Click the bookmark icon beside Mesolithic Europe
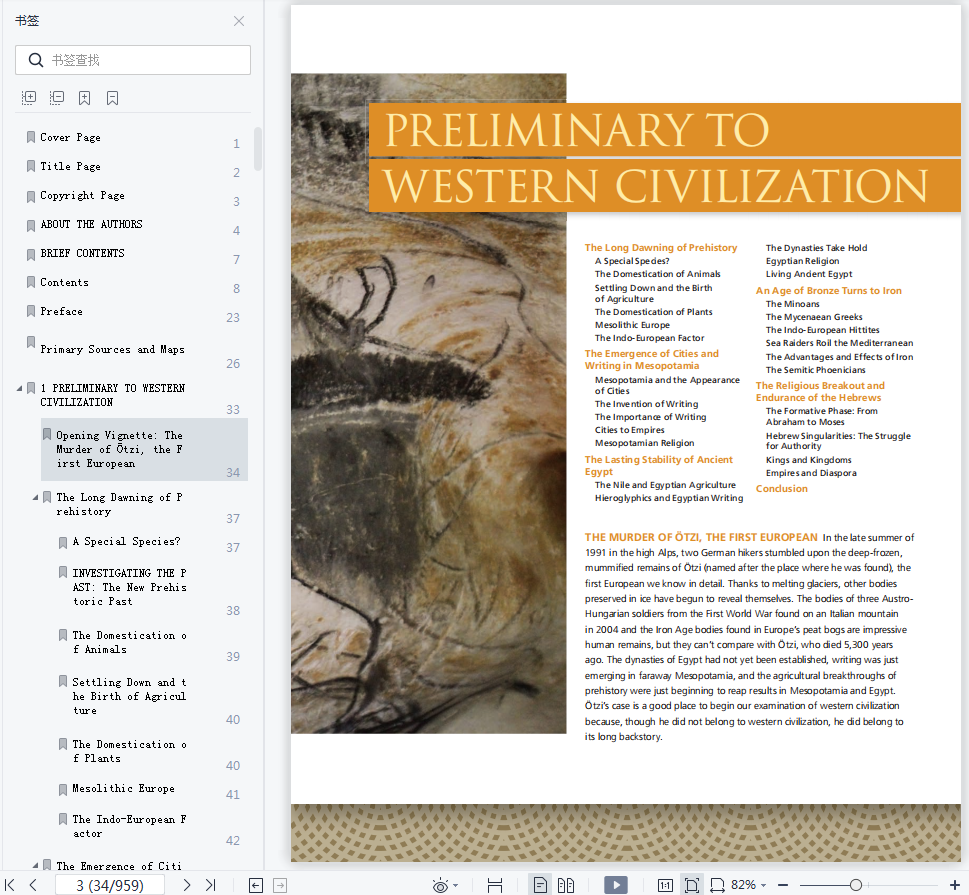The width and height of the screenshot is (969, 895). [x=62, y=790]
